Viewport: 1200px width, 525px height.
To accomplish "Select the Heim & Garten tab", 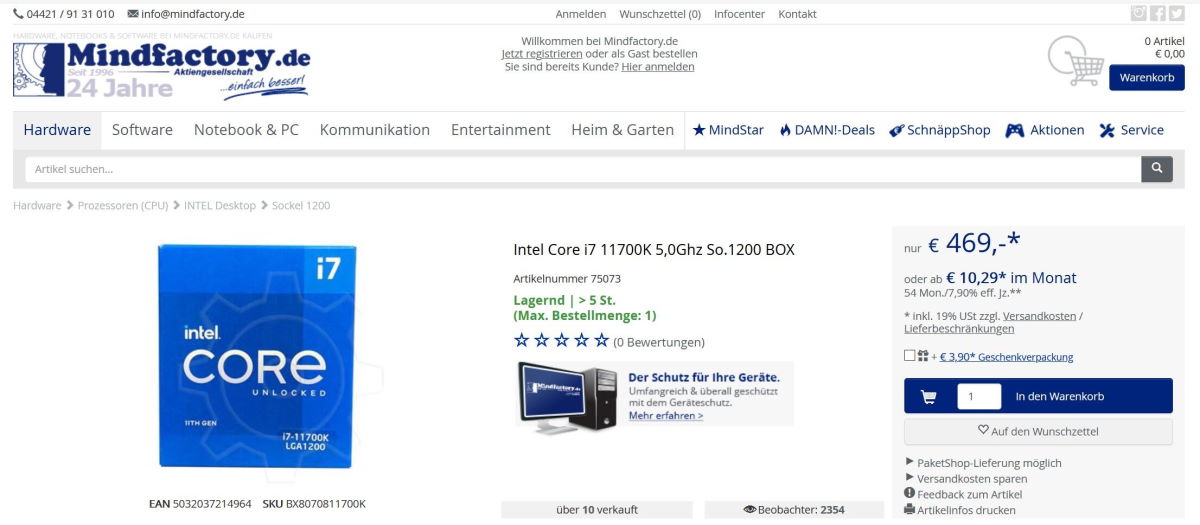I will click(x=623, y=130).
